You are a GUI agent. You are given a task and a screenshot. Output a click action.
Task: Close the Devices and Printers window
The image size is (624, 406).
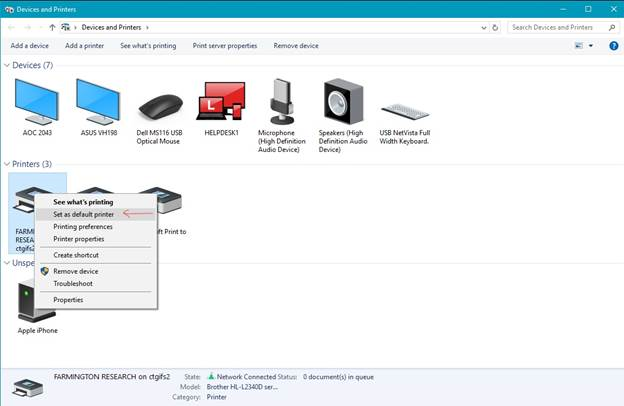coord(613,9)
